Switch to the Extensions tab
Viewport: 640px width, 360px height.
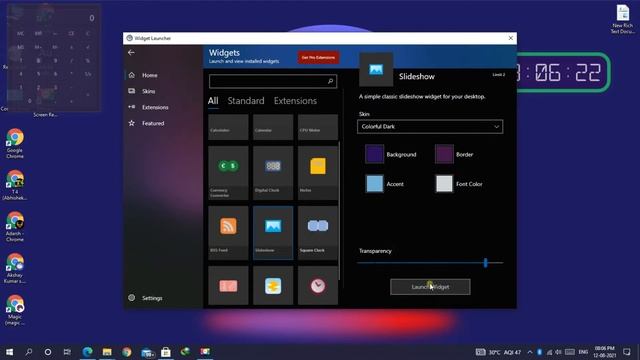(x=295, y=101)
